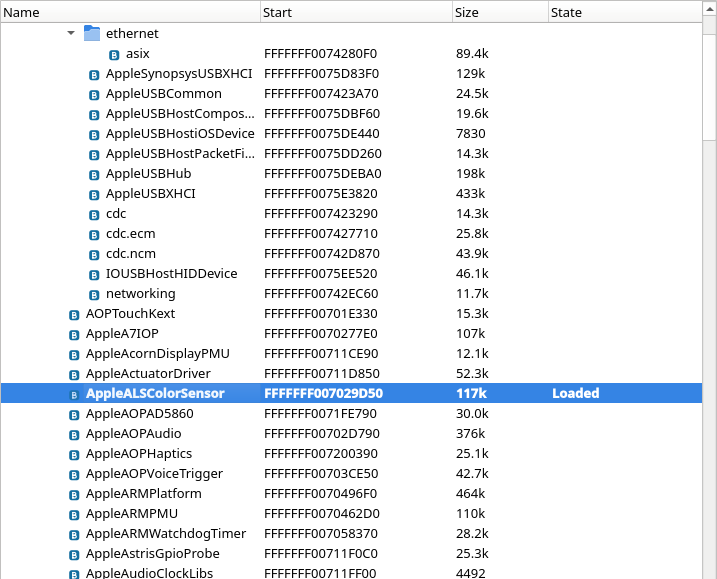The width and height of the screenshot is (717, 579).
Task: Click the Loaded state of AppleALSColorSensor
Action: [576, 393]
